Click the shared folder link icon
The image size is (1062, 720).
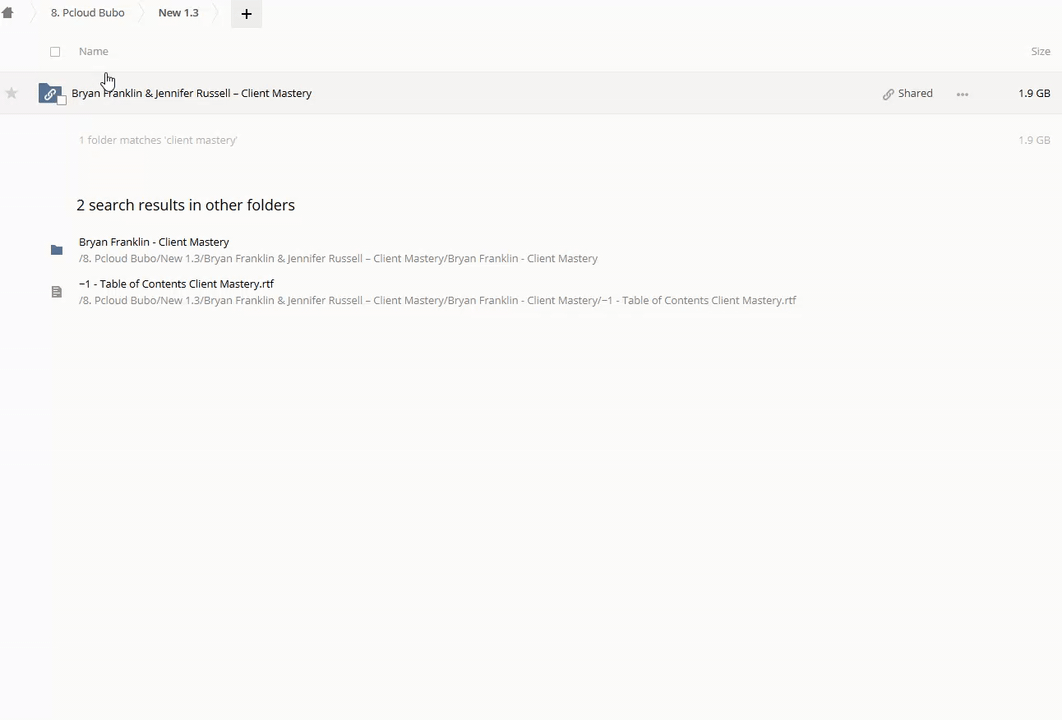(x=49, y=93)
